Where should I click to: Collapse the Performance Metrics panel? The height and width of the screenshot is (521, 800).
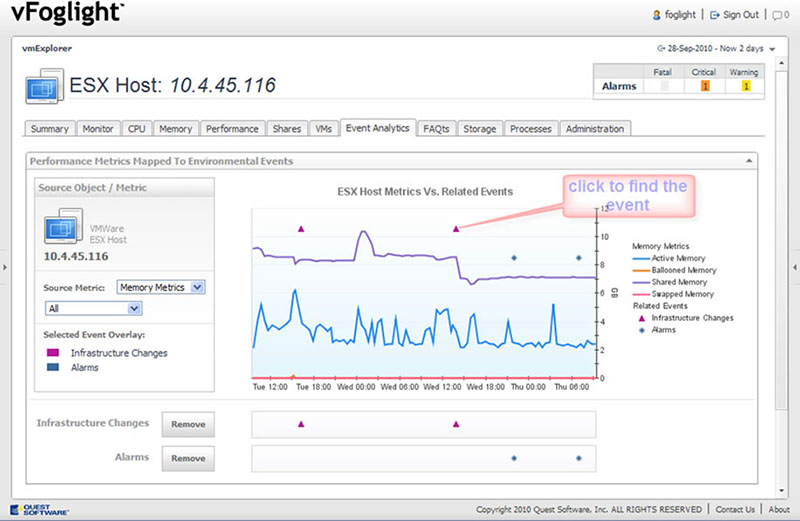tap(748, 161)
